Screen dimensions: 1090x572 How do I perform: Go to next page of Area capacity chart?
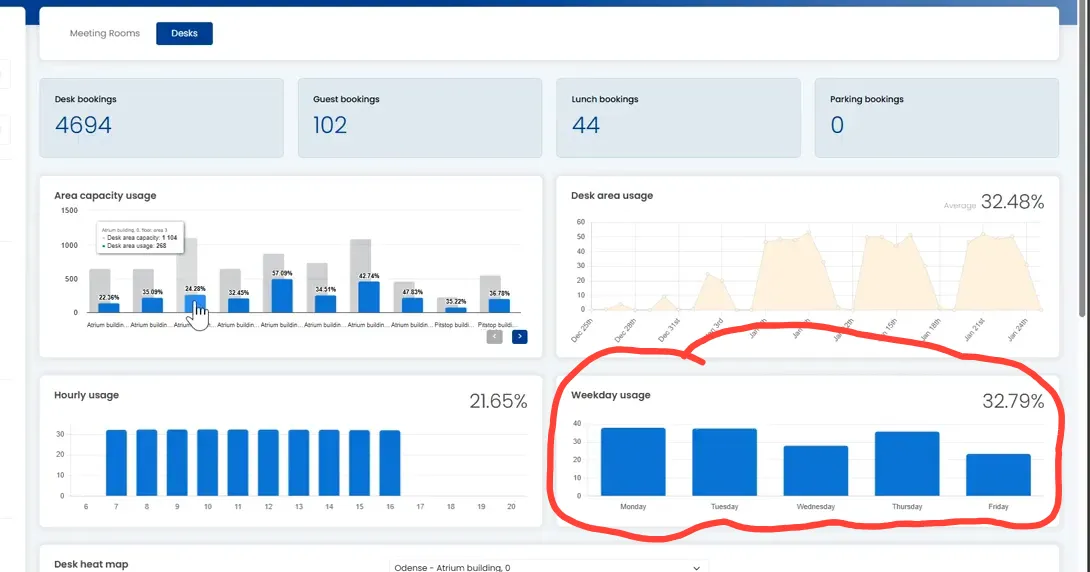(x=519, y=336)
